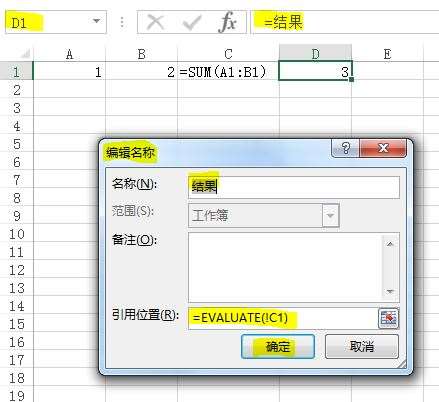Click the 名称(N) label
Image resolution: width=439 pixels, height=402 pixels.
coord(134,184)
